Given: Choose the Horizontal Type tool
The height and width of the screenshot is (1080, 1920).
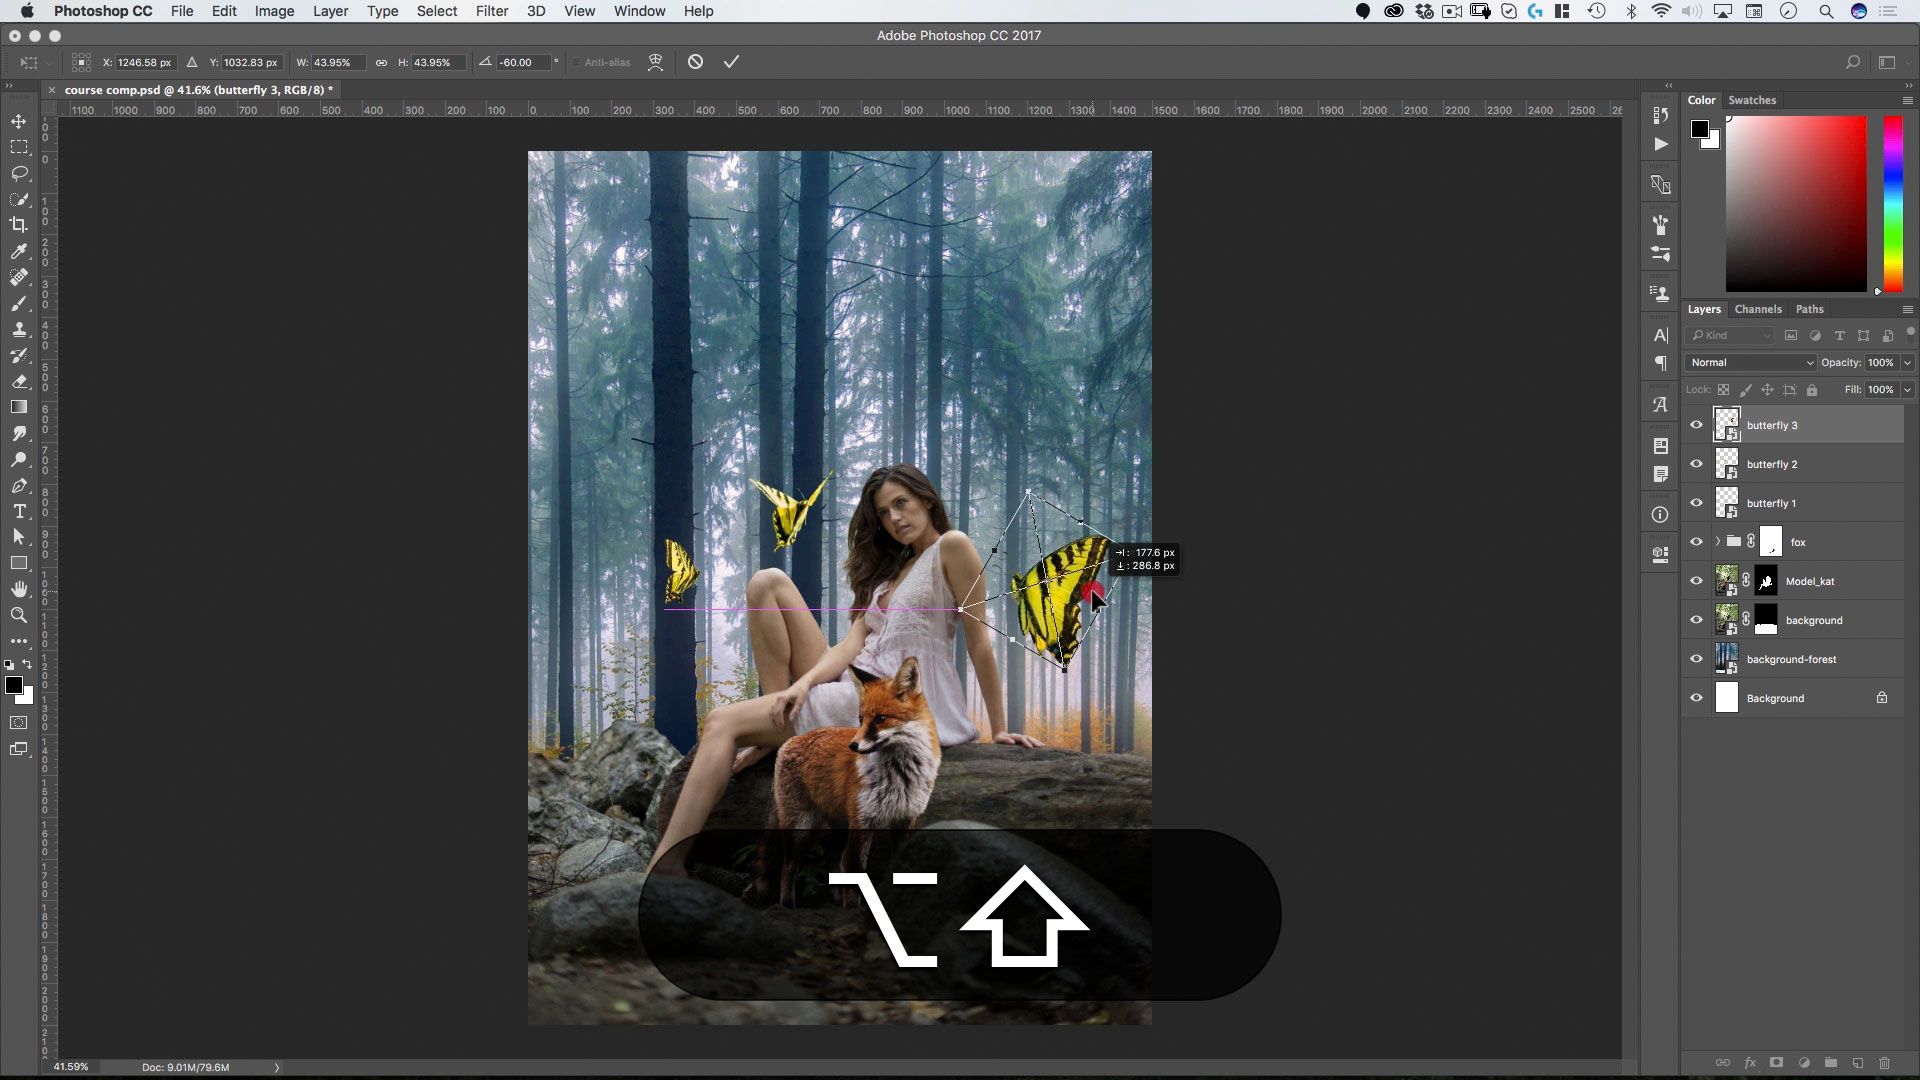Looking at the screenshot, I should 19,511.
